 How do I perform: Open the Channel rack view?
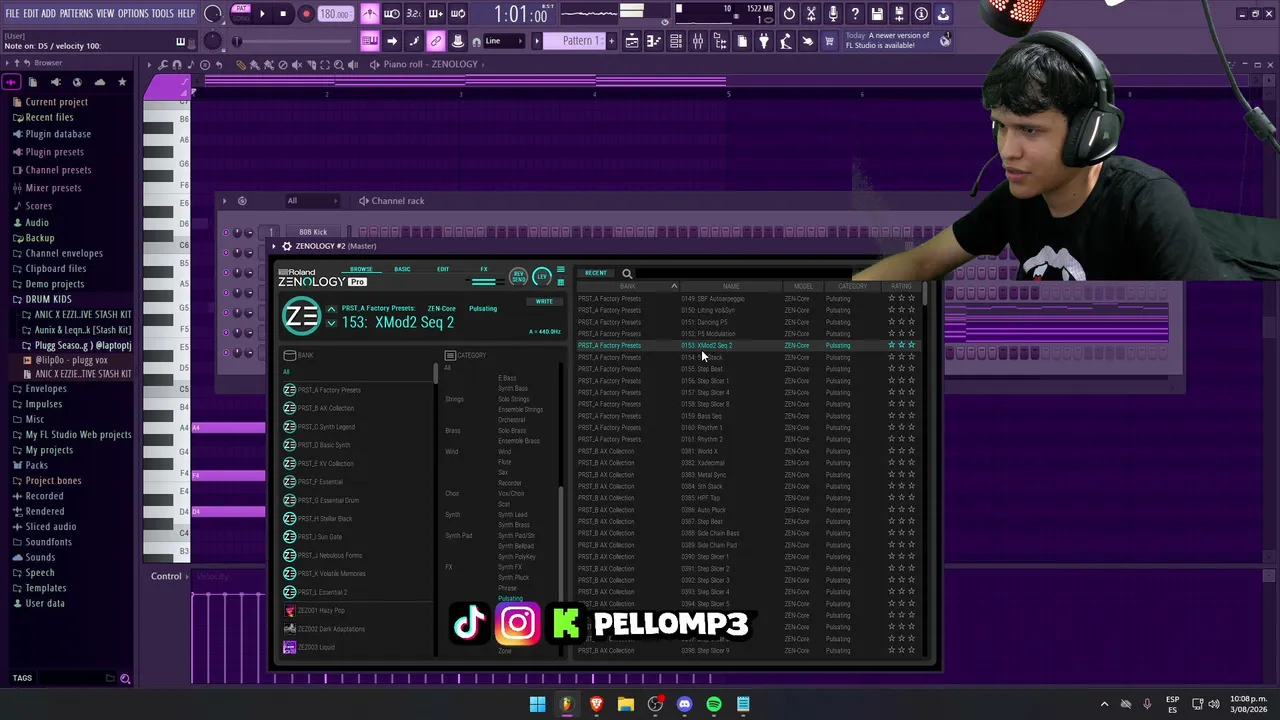point(676,41)
